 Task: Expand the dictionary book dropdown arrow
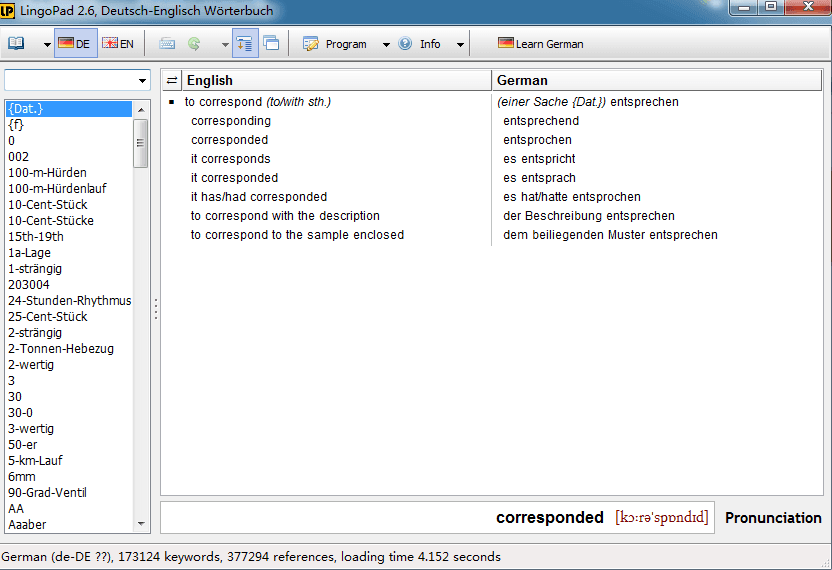point(46,45)
